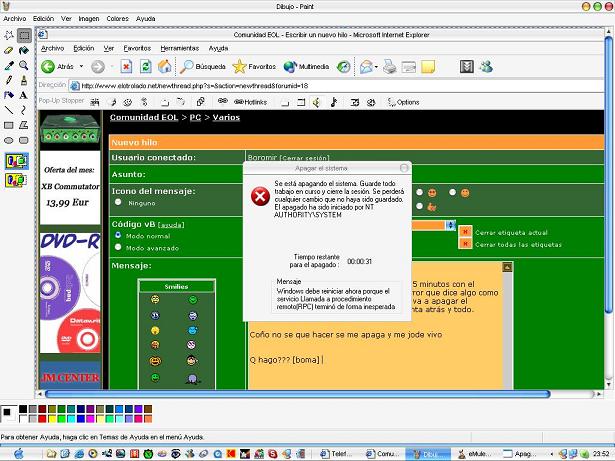Select the Rounded rectangle tool
The image size is (615, 461).
point(24,140)
